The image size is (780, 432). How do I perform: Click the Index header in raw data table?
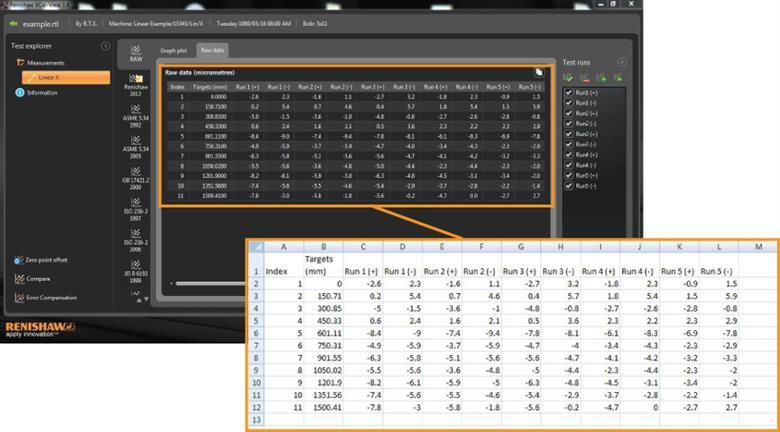click(x=178, y=87)
